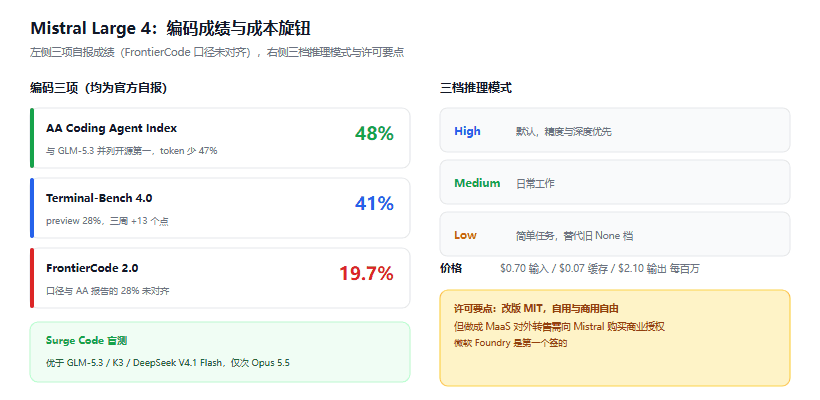Viewport: 820px width, 400px height.
Task: Click the line "优于 GLM-5.3 / K3 / DeepSeek V4.1 Flash"
Action: [168, 363]
